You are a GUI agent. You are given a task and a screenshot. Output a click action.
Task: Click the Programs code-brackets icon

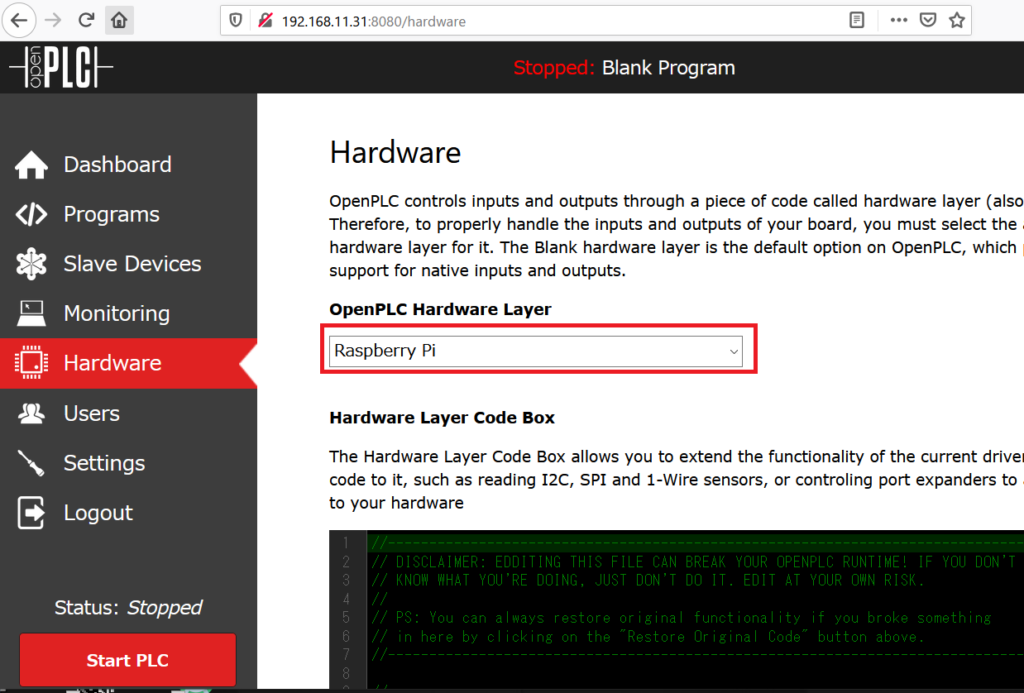point(31,215)
